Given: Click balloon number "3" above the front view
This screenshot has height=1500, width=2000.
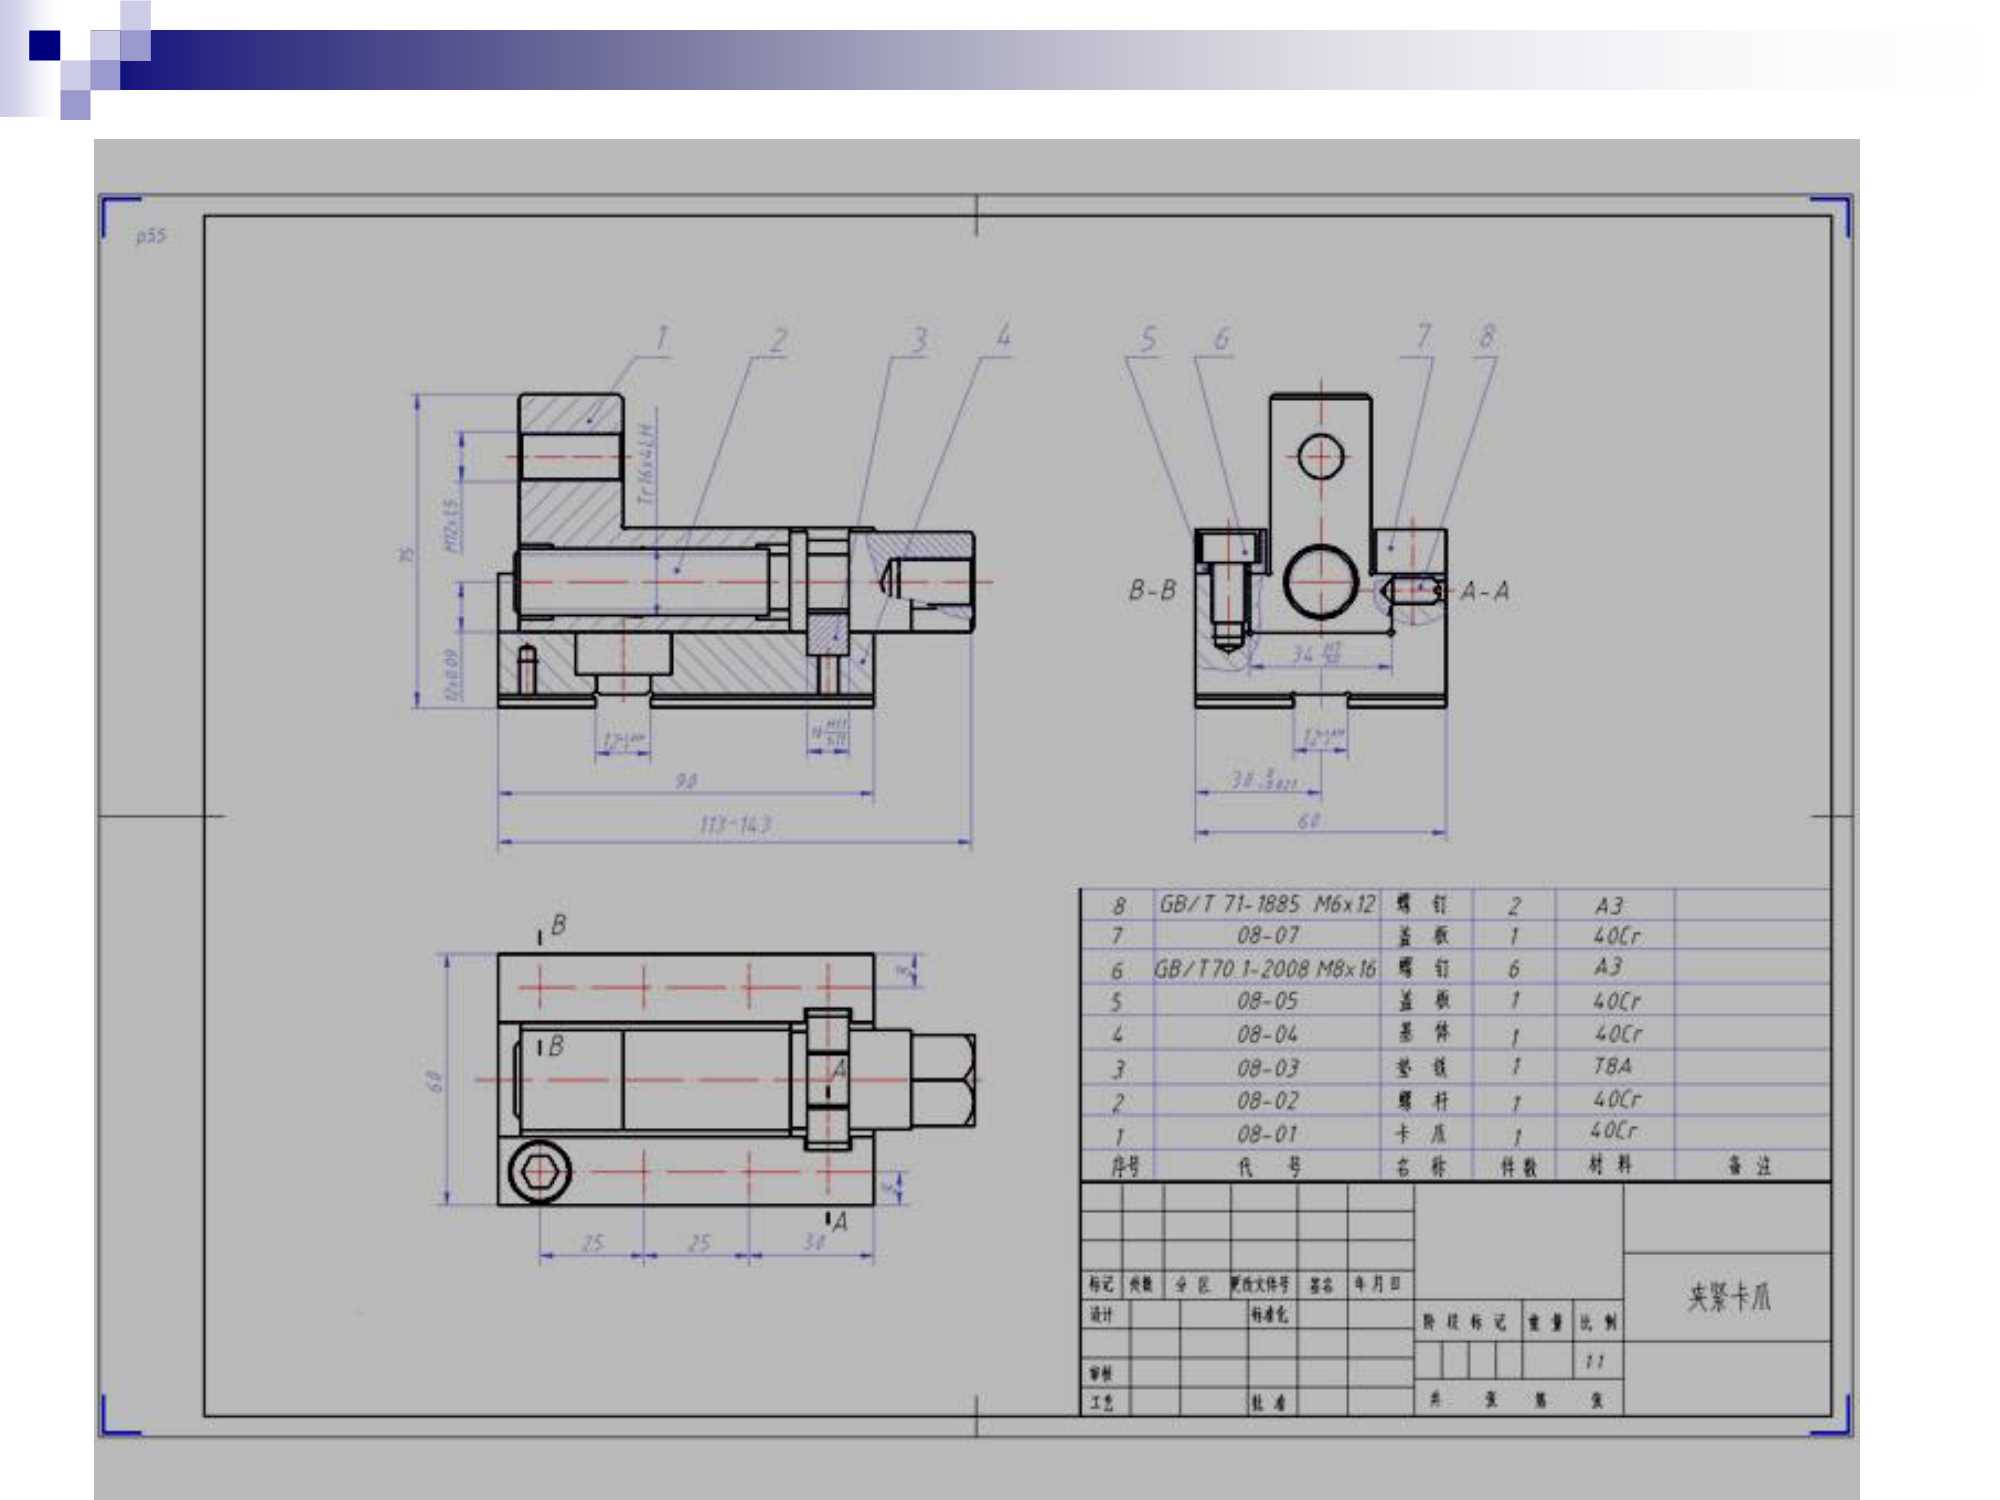Looking at the screenshot, I should (919, 340).
